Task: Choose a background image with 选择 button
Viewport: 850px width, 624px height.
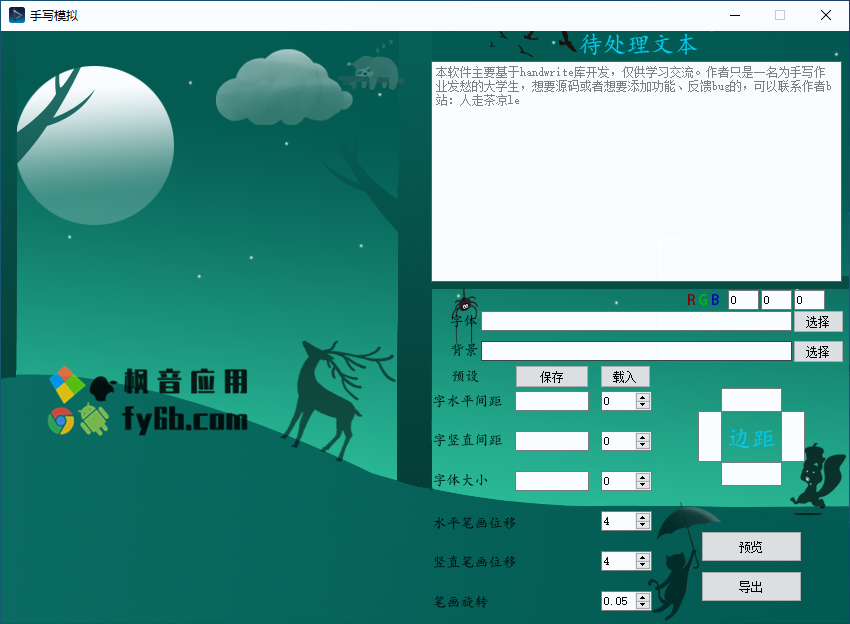Action: click(x=818, y=352)
